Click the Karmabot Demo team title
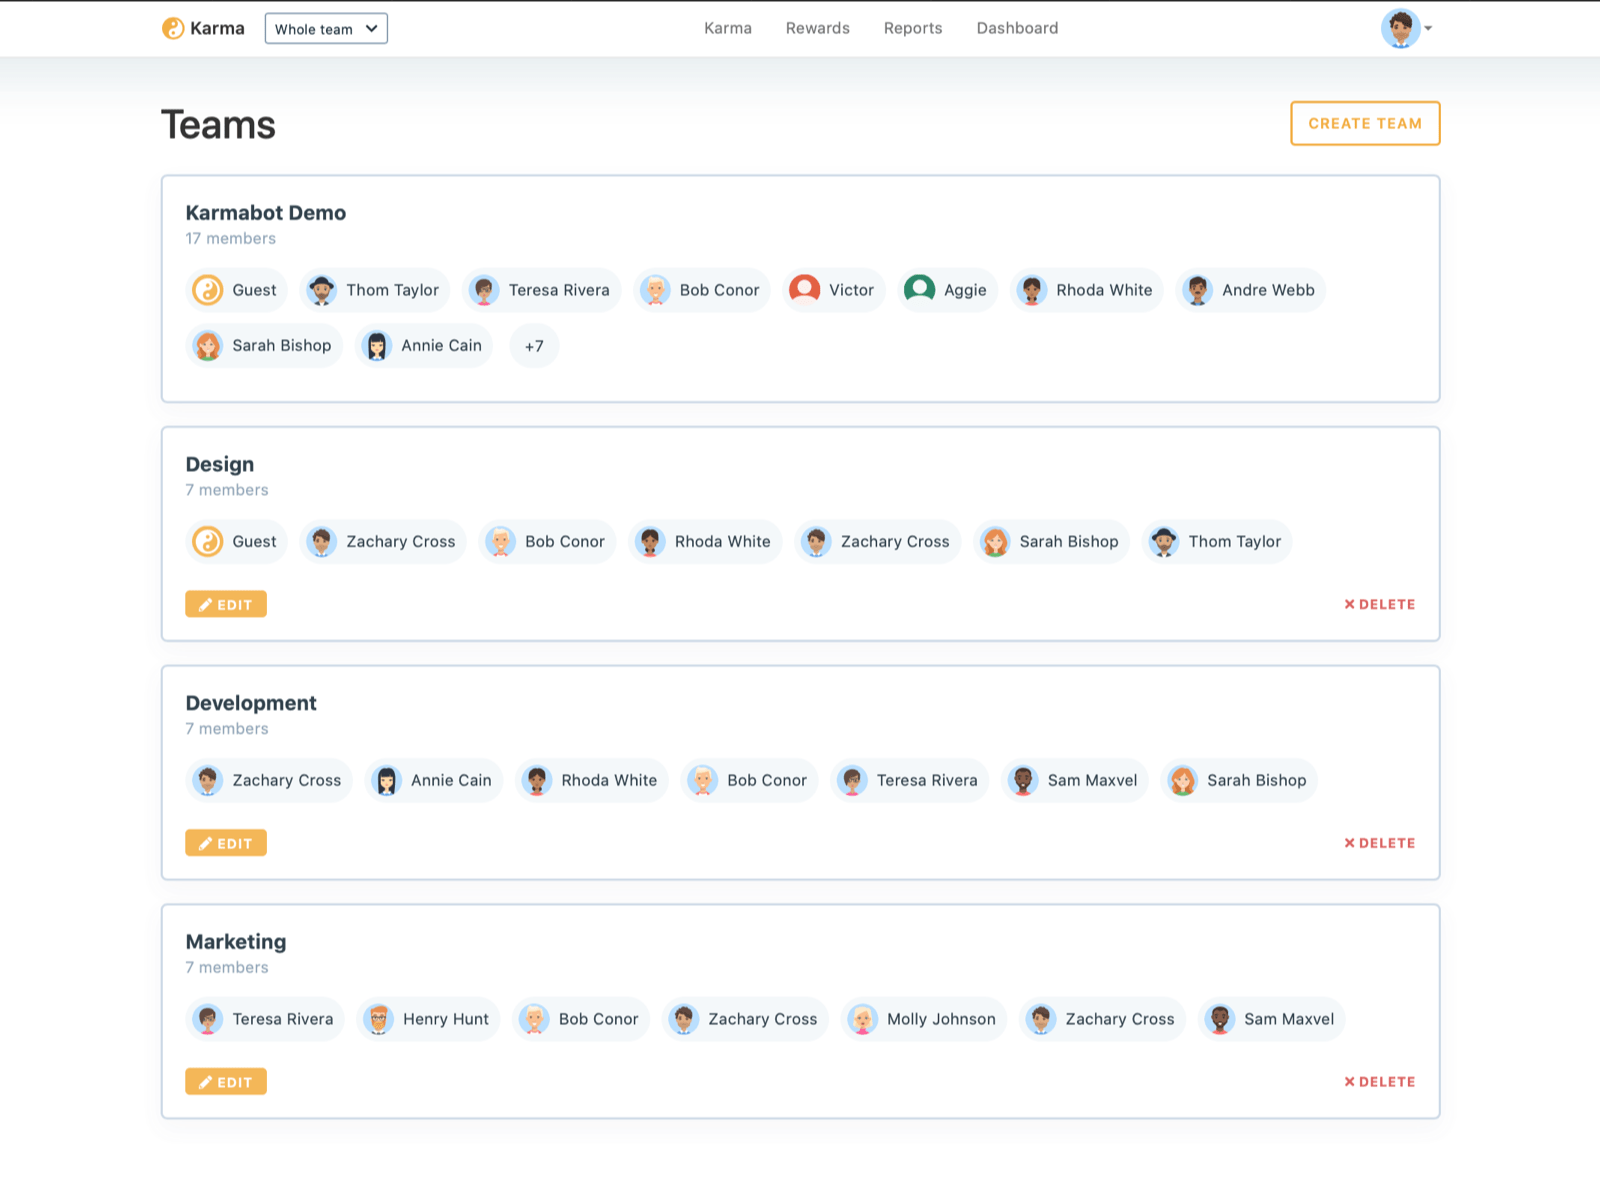Image resolution: width=1600 pixels, height=1200 pixels. click(266, 213)
